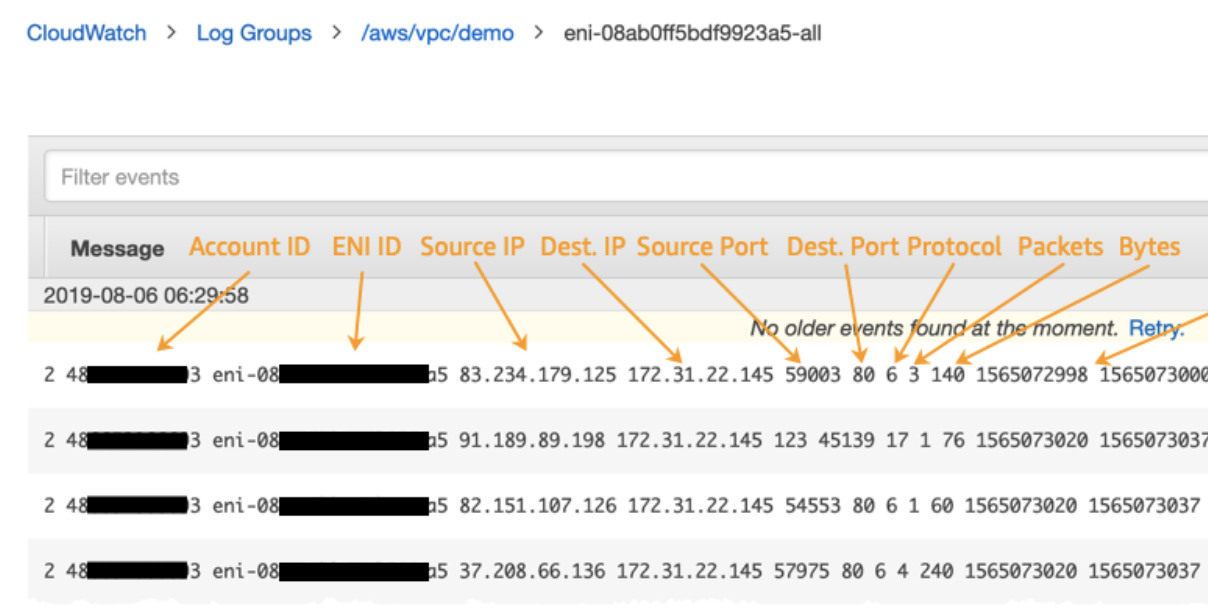Click the Account ID annotation label

click(250, 246)
